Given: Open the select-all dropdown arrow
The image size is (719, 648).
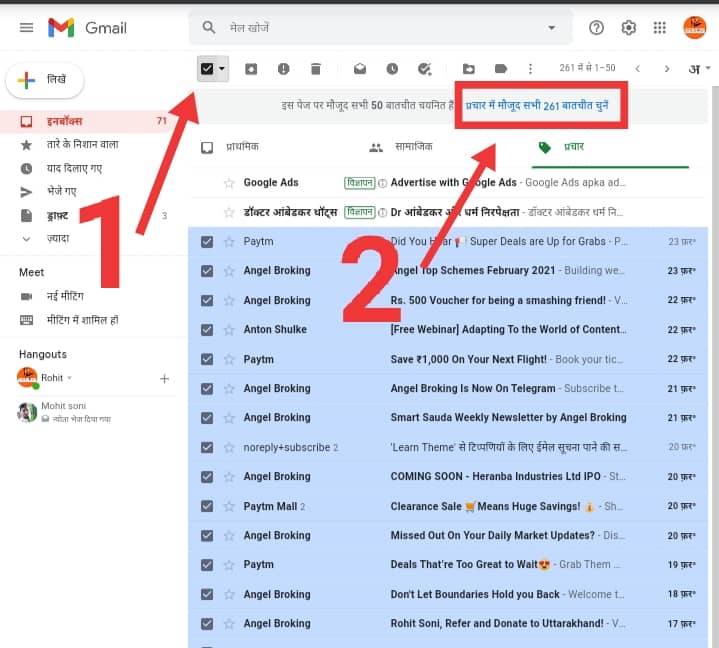Looking at the screenshot, I should 222,69.
